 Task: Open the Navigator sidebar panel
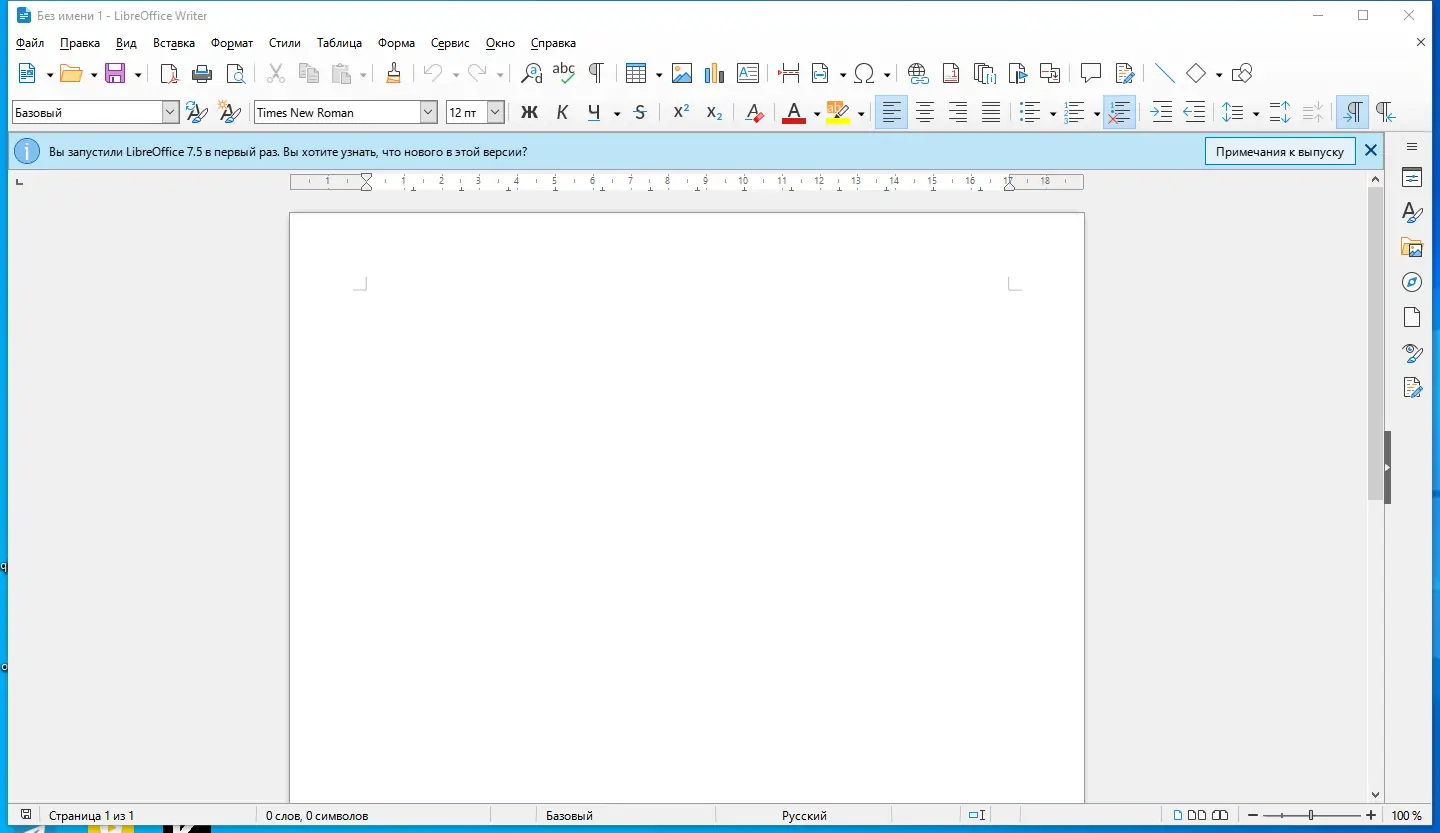point(1411,282)
